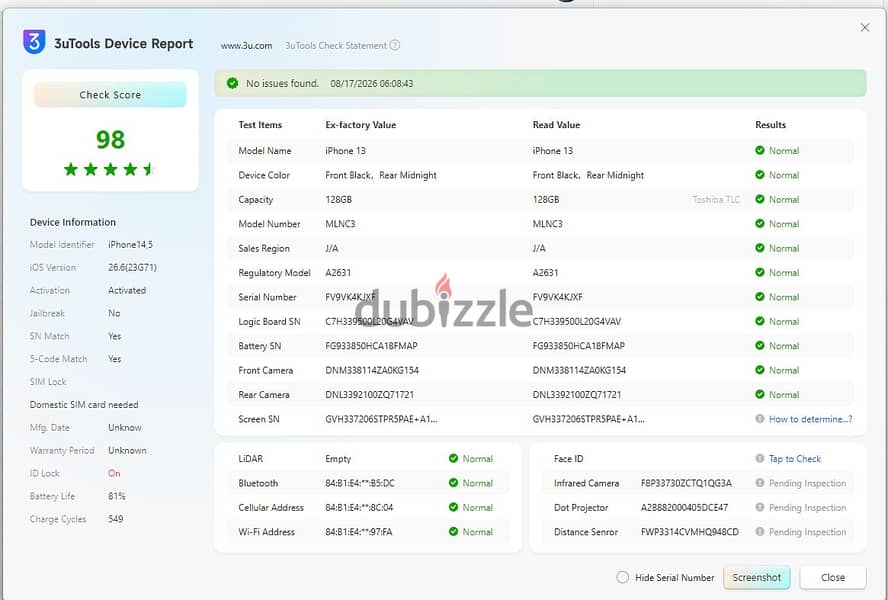
Task: Click the Cellular Address Normal status icon
Action: pyautogui.click(x=453, y=507)
